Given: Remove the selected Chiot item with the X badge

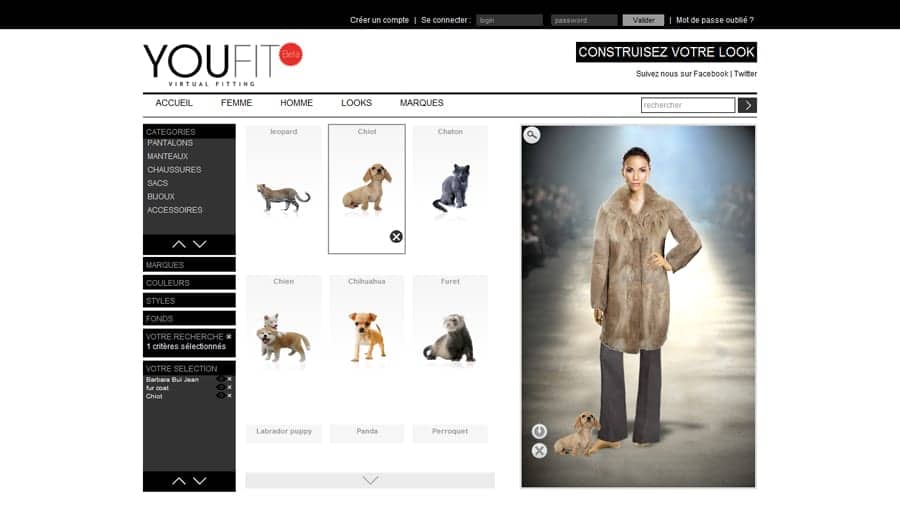Looking at the screenshot, I should click(396, 237).
